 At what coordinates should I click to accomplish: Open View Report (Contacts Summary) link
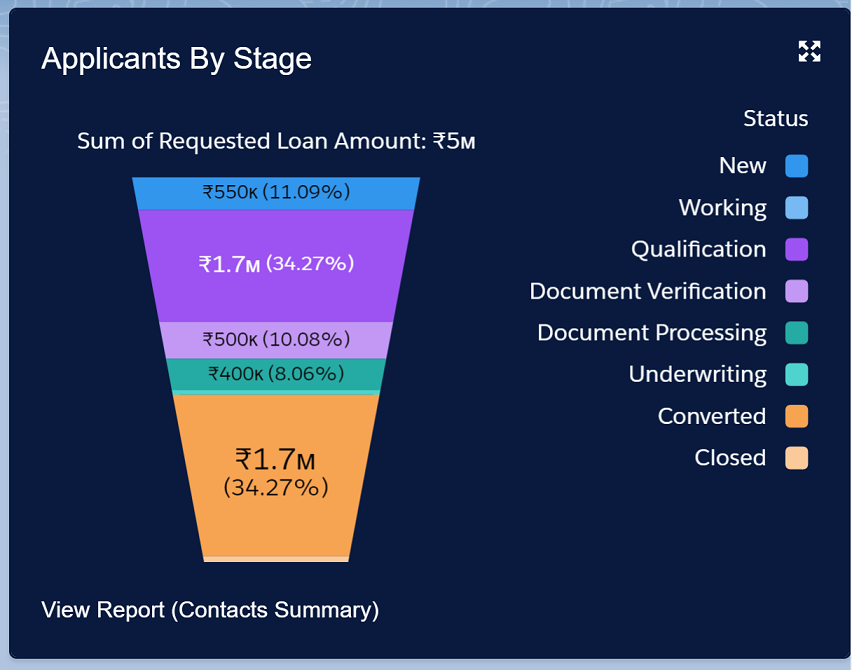coord(210,610)
